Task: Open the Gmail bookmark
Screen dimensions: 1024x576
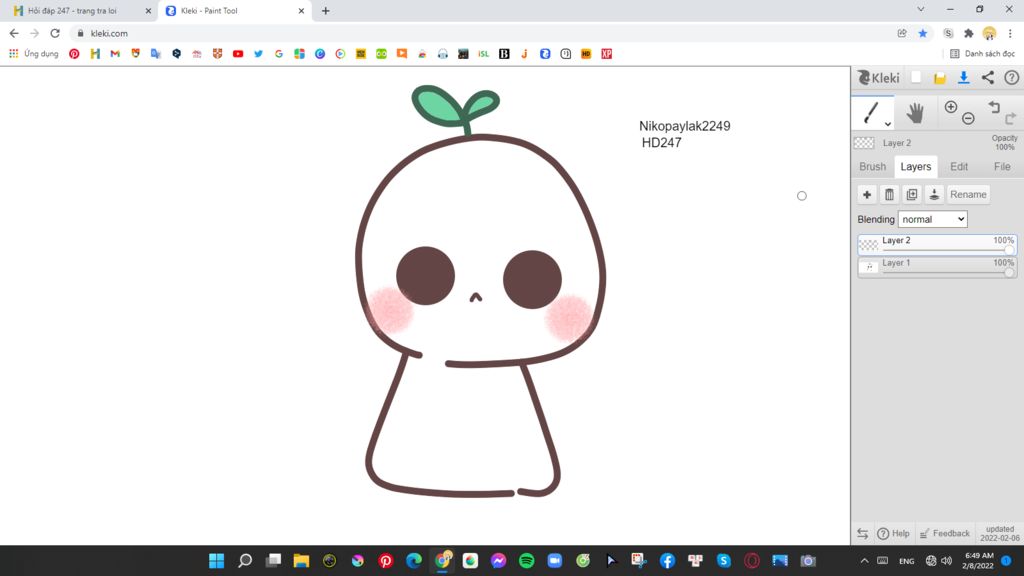Action: point(115,54)
